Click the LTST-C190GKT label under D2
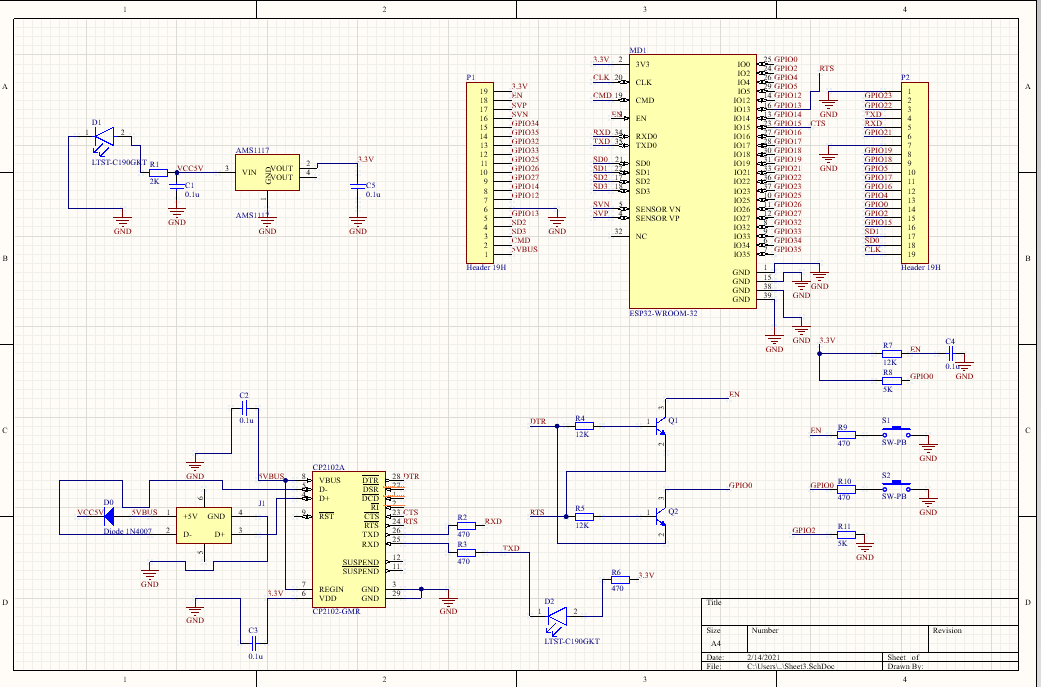 tap(572, 641)
